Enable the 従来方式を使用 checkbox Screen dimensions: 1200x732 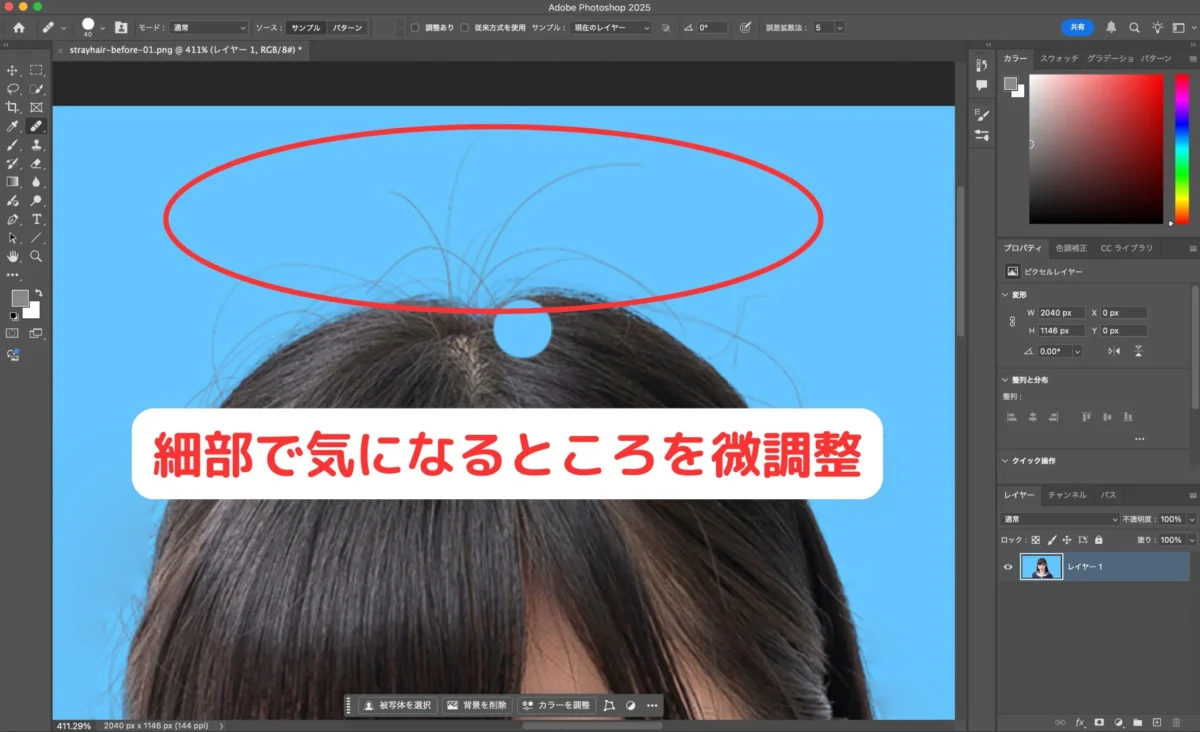464,28
